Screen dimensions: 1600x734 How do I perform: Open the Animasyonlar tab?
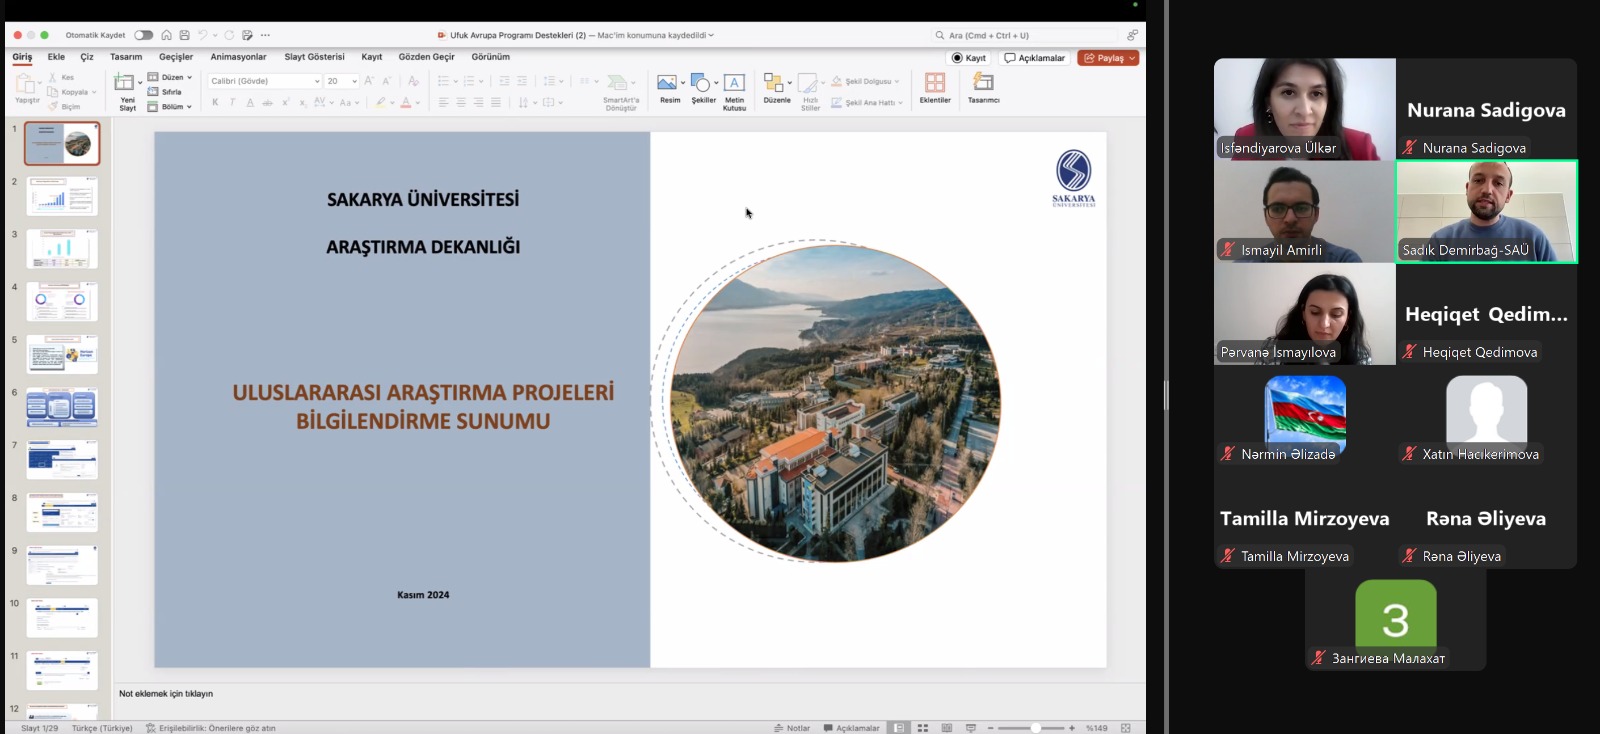tap(238, 57)
